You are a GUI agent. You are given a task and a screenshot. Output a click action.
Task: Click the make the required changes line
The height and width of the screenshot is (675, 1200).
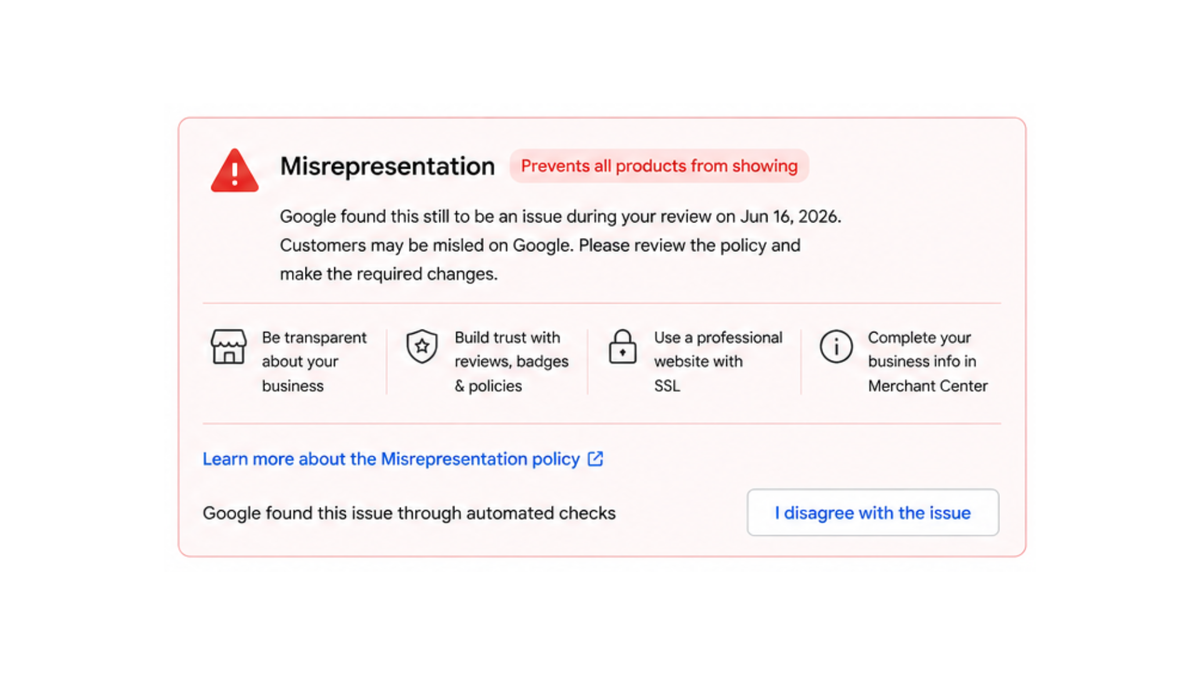[x=389, y=274]
